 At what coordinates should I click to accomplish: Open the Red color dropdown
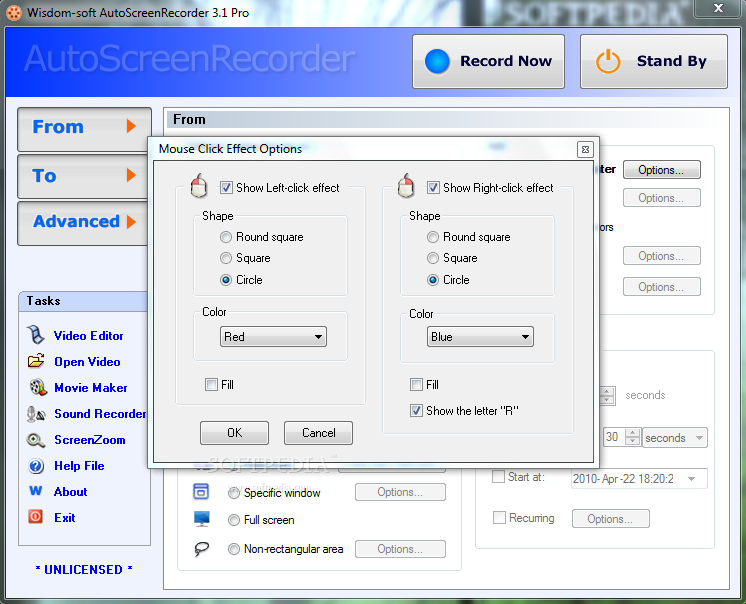click(x=273, y=337)
